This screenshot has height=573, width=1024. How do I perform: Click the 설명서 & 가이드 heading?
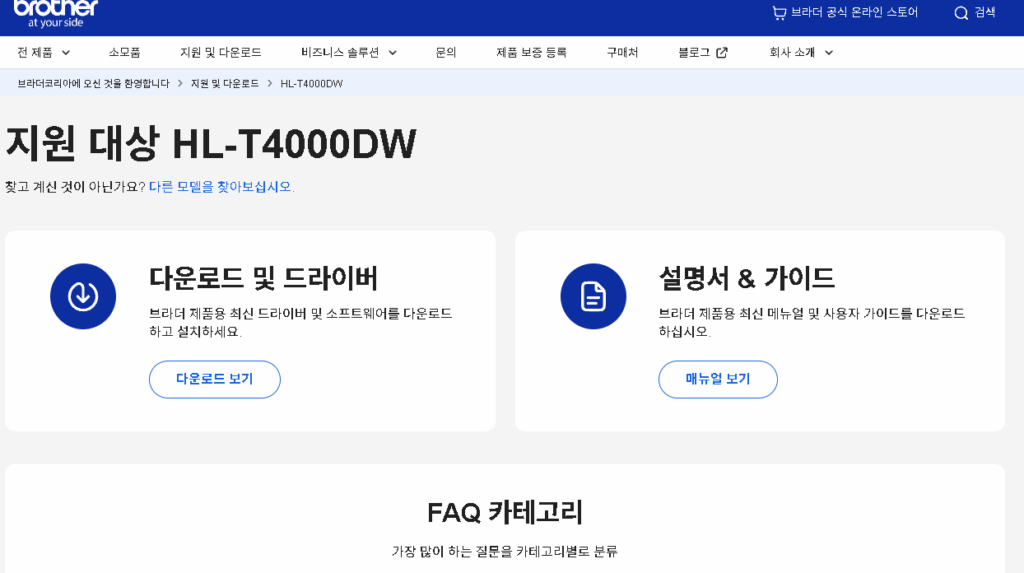coord(746,278)
